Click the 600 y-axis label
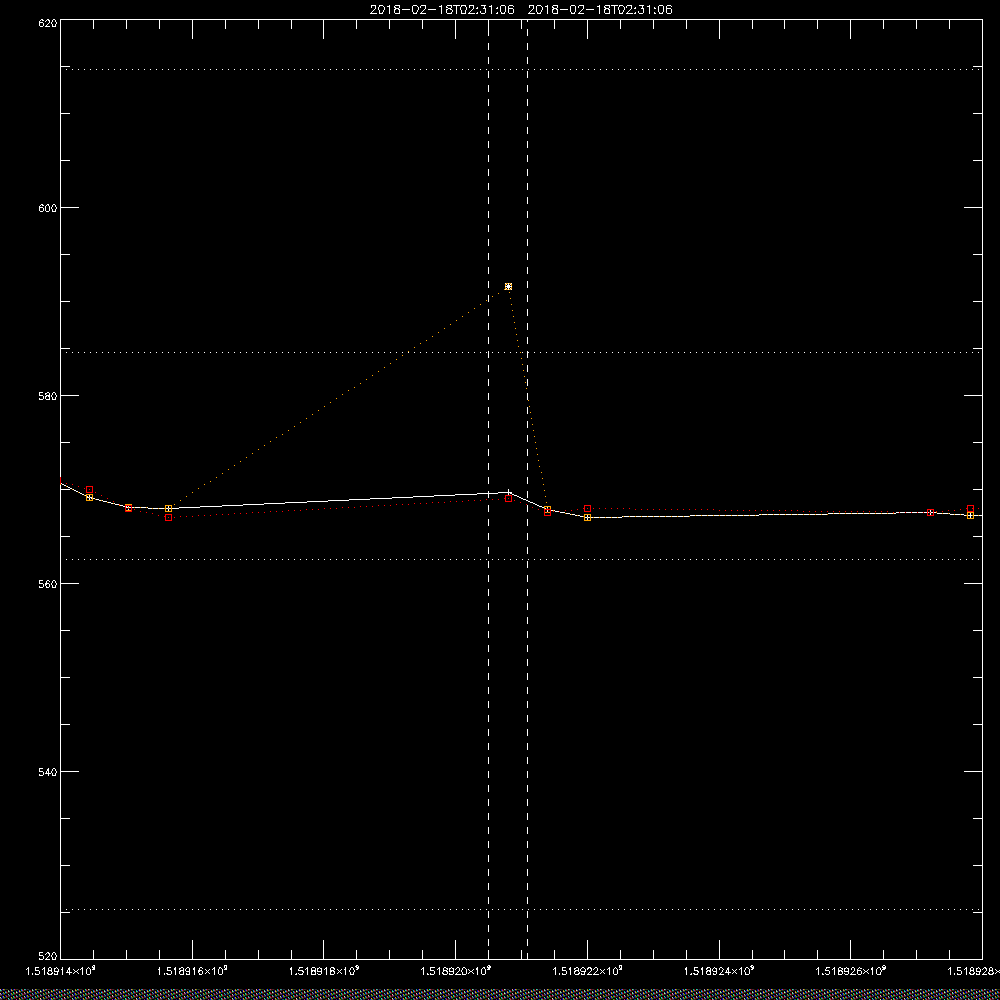Screen dimensions: 1000x1000 tap(48, 208)
